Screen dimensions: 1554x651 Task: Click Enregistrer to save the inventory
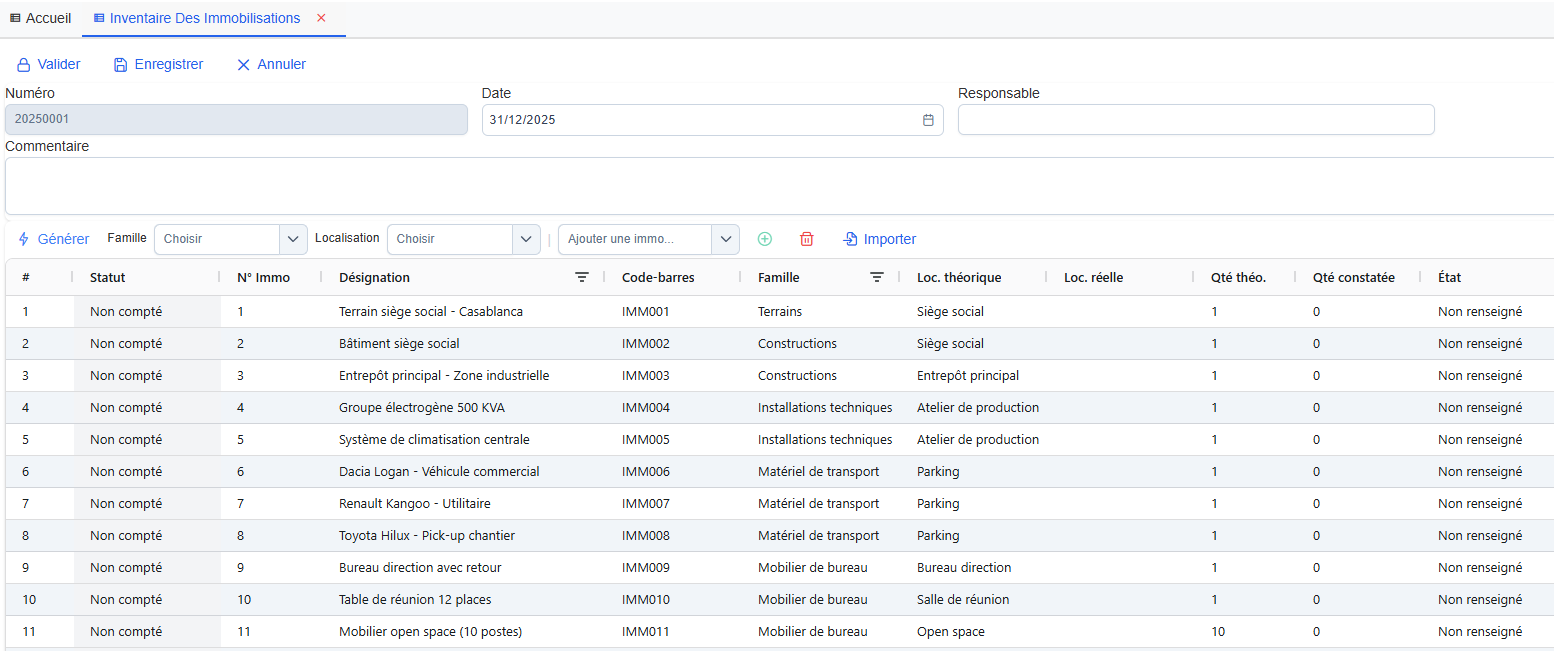point(158,64)
